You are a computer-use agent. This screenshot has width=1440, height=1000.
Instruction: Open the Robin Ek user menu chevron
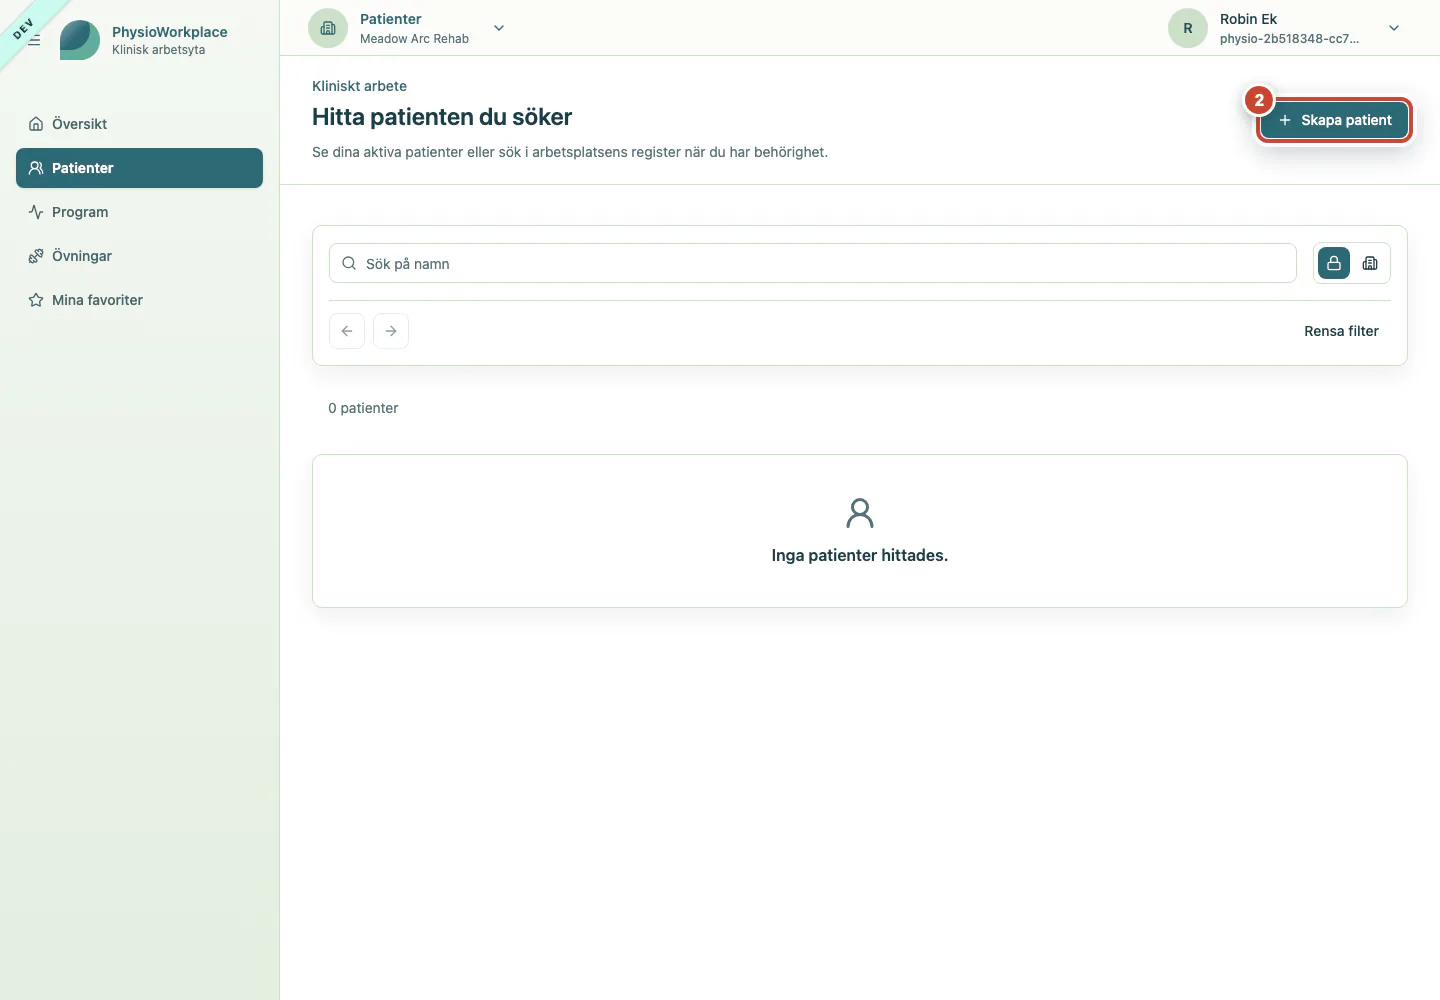click(x=1394, y=28)
